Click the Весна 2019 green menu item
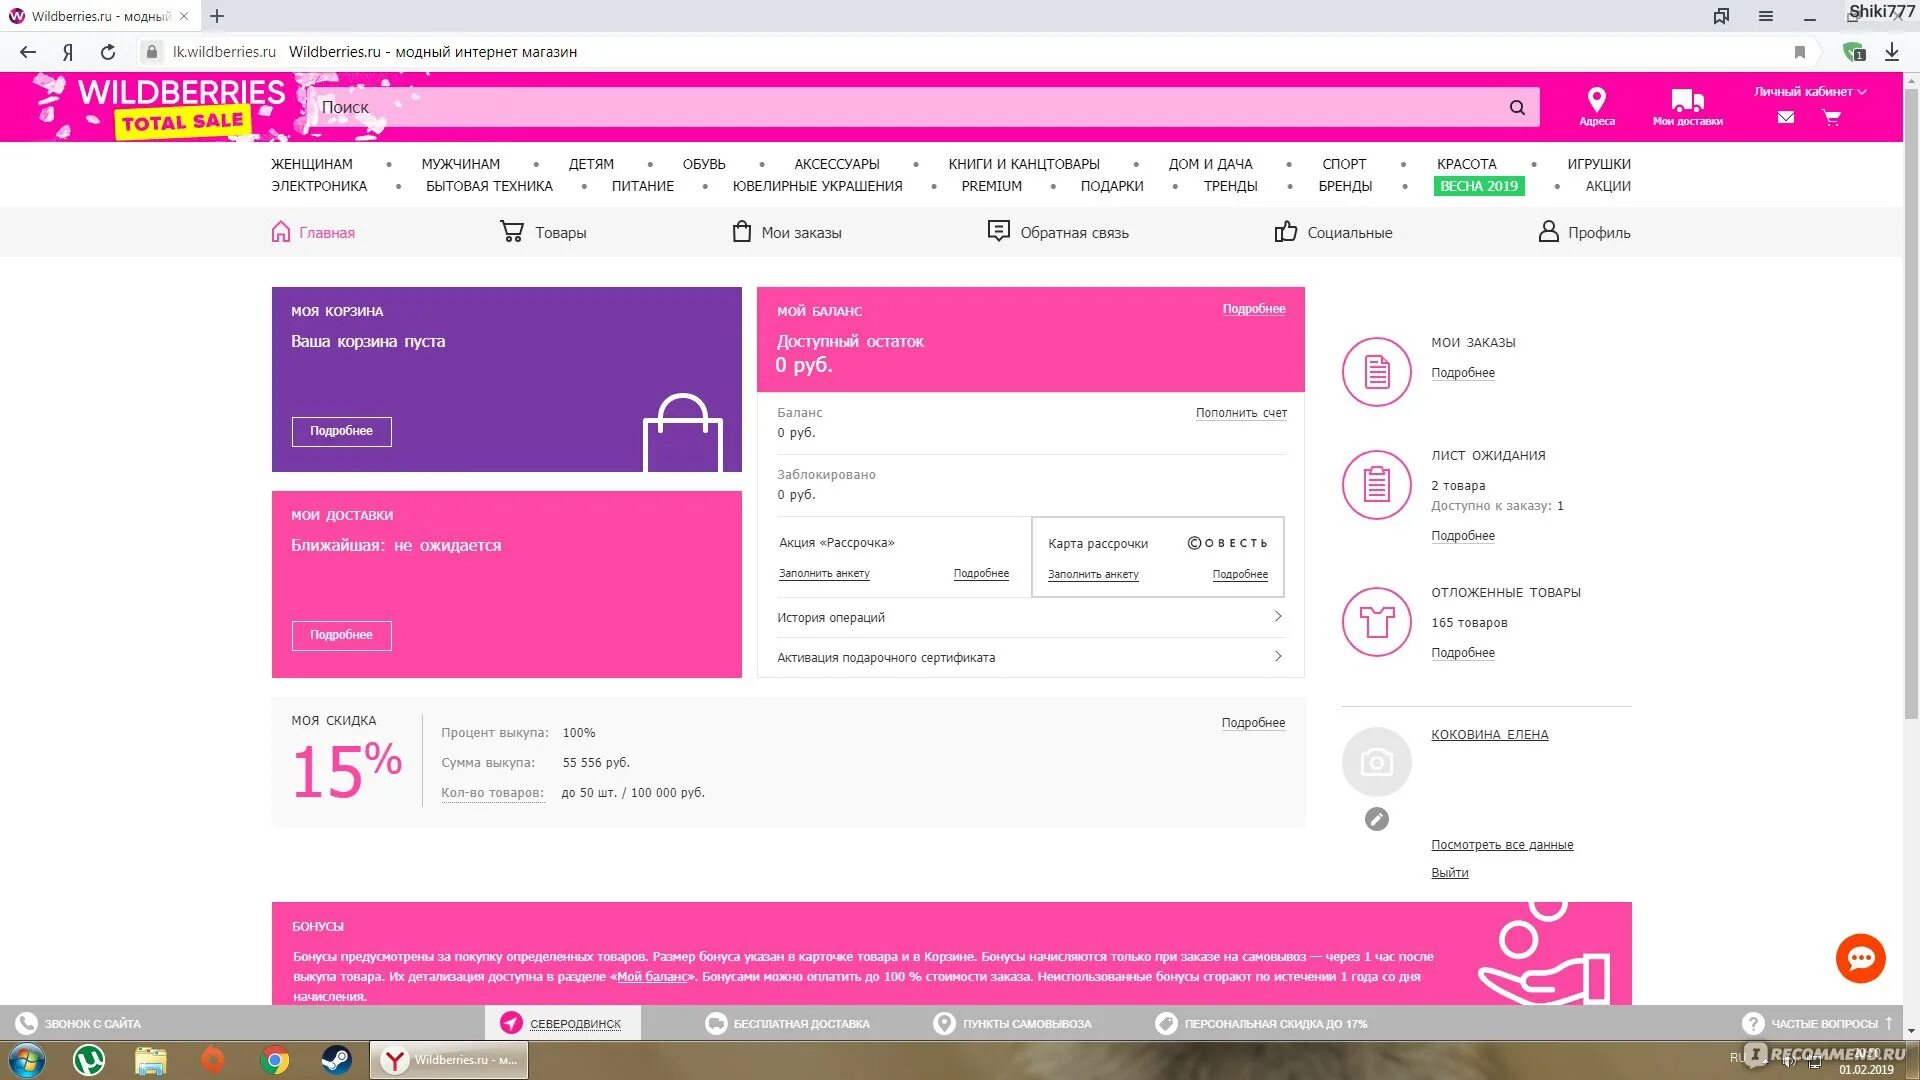1920x1080 pixels. click(1478, 186)
